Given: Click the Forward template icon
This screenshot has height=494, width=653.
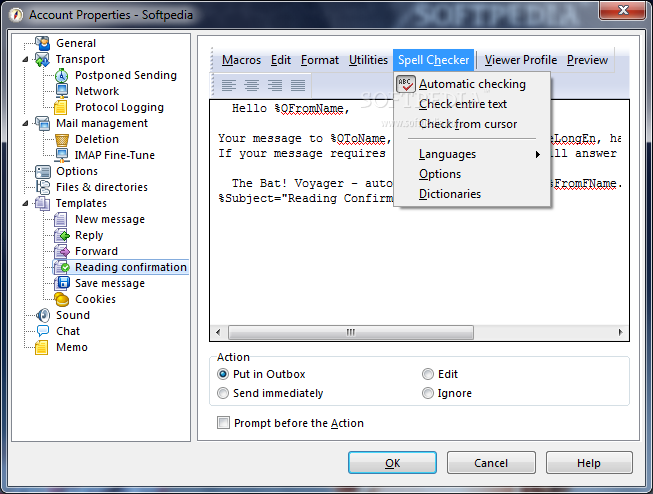Looking at the screenshot, I should pyautogui.click(x=62, y=251).
